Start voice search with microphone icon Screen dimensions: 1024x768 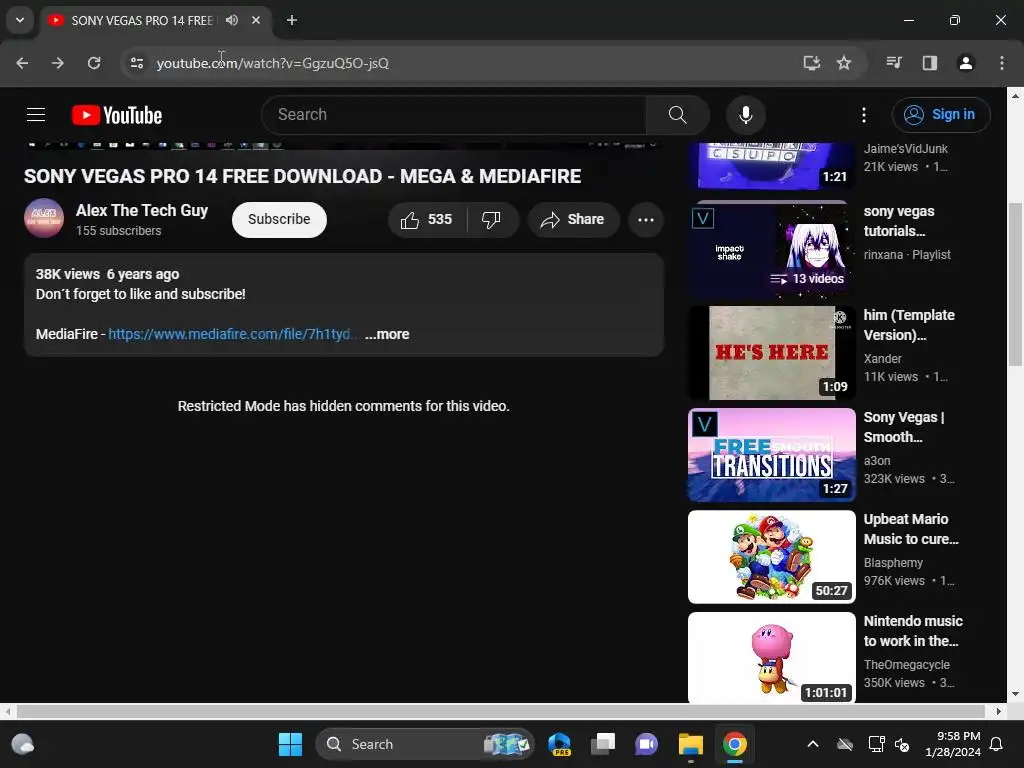coord(745,115)
